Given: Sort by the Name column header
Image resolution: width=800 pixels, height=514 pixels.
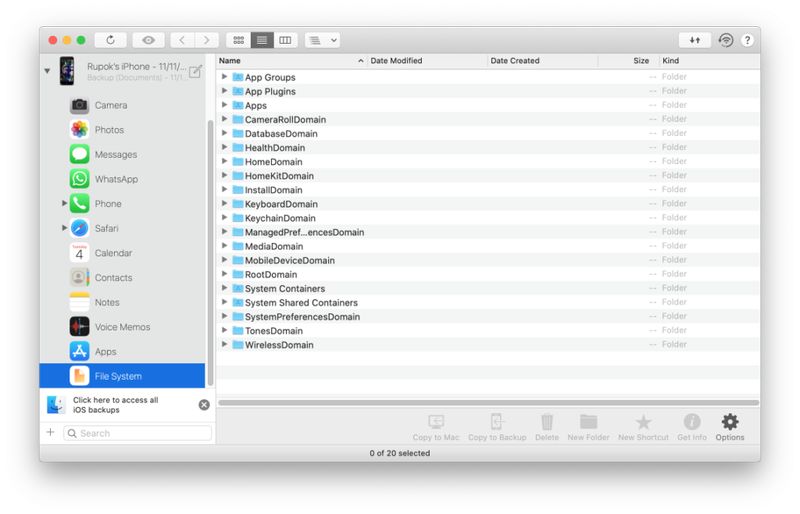Looking at the screenshot, I should pyautogui.click(x=291, y=61).
